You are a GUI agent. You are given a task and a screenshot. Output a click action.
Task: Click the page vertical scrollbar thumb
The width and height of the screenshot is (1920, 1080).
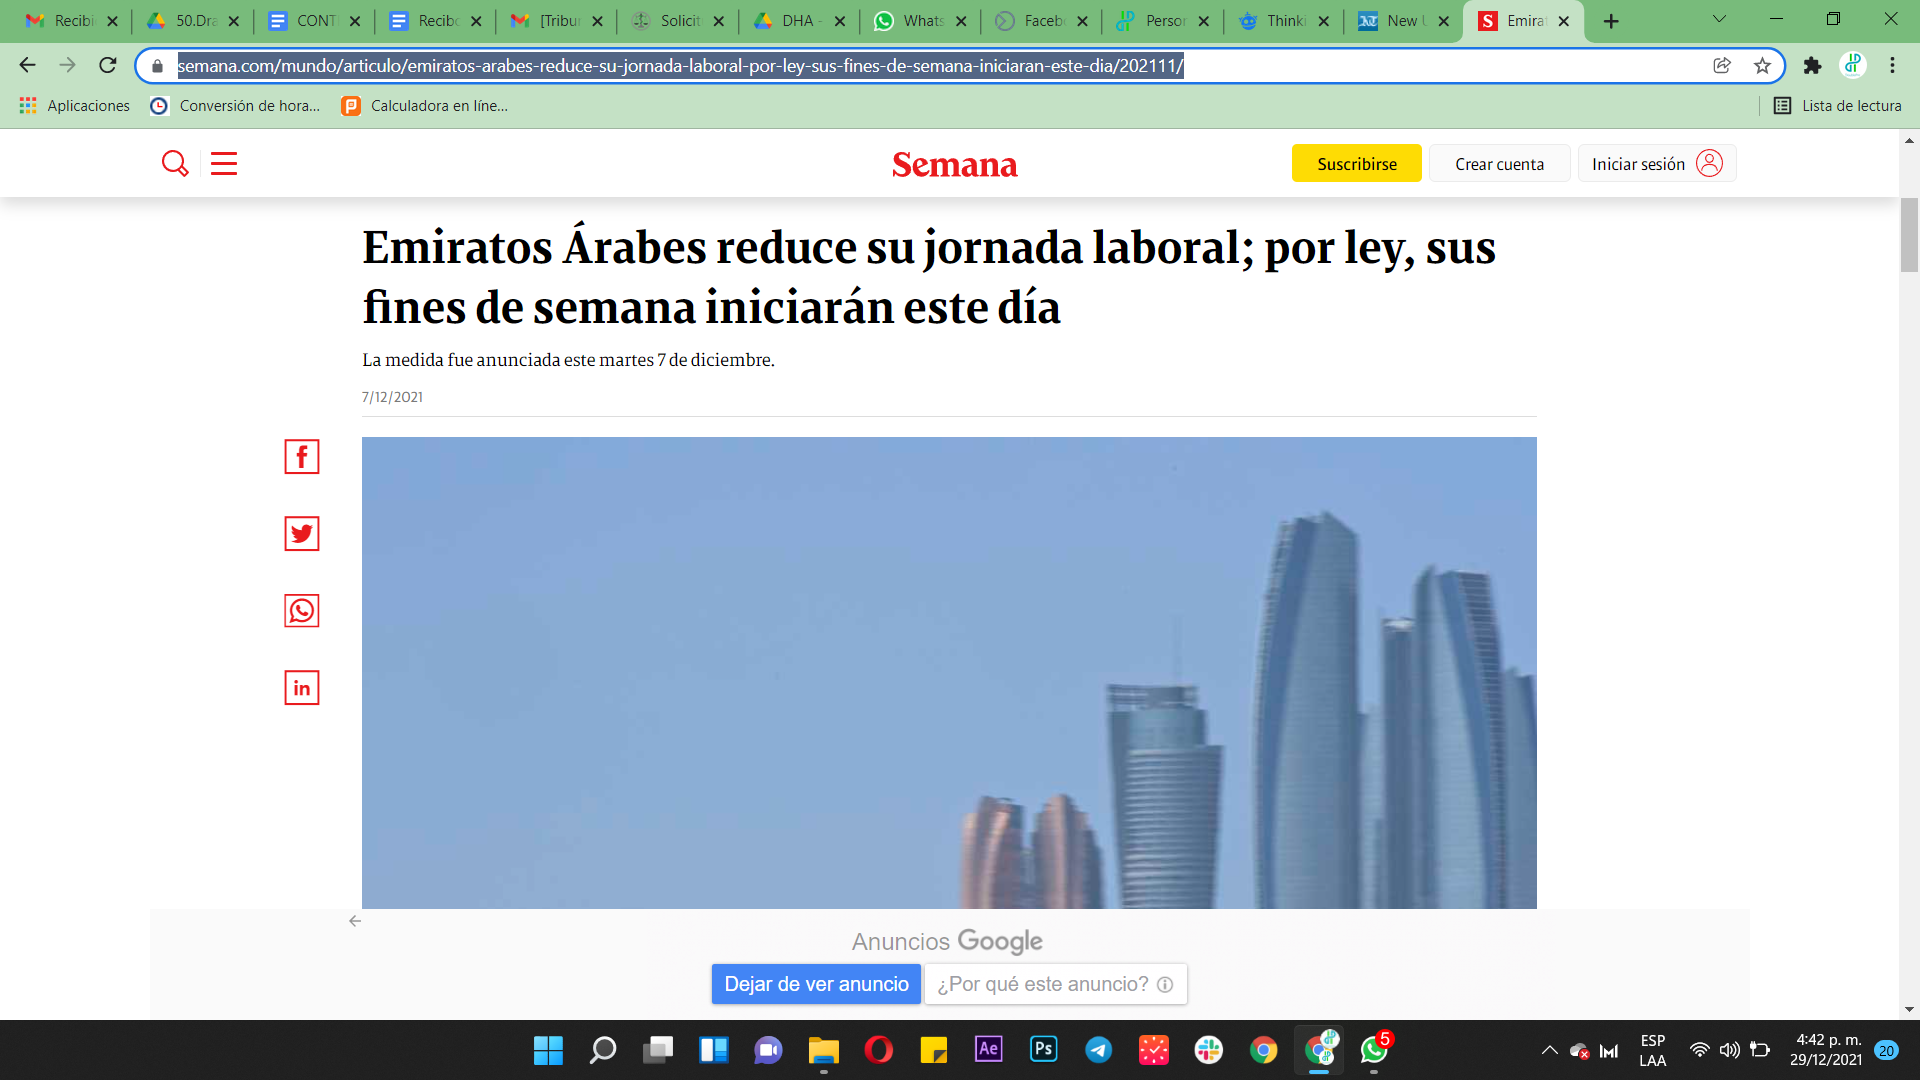click(x=1909, y=235)
